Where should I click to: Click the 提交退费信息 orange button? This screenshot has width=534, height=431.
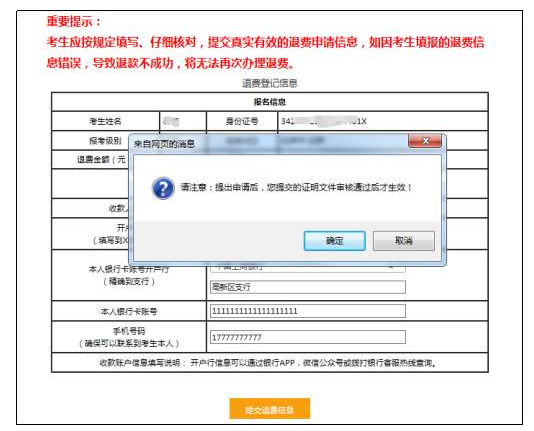[270, 409]
